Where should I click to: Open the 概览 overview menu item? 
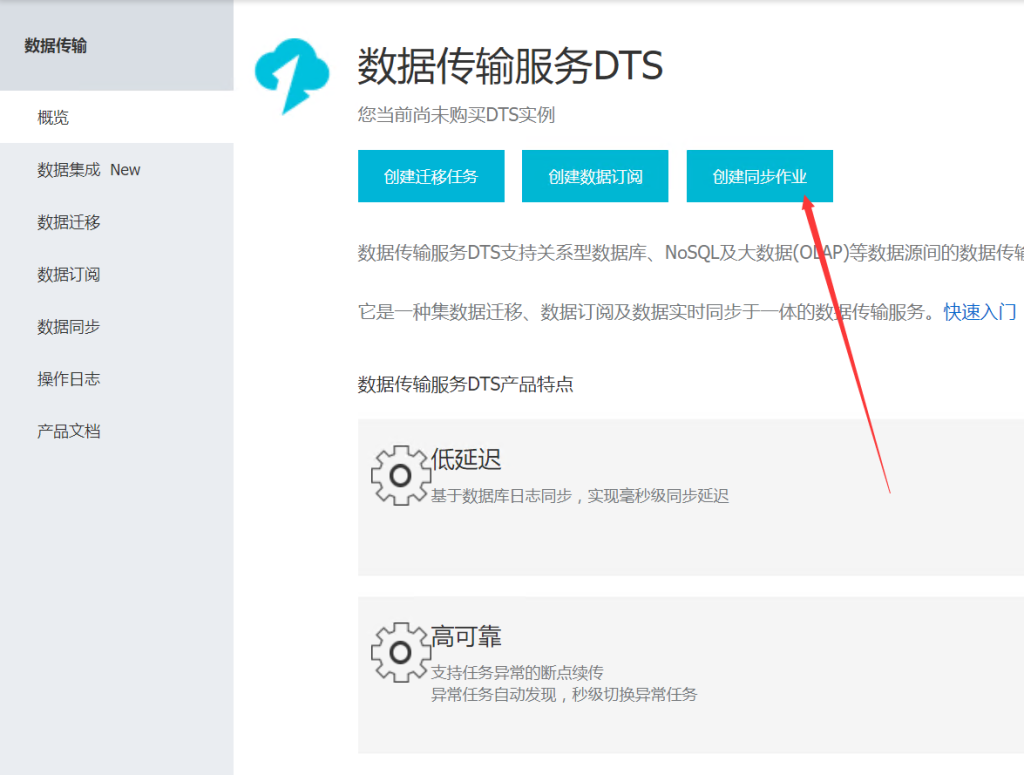point(117,118)
